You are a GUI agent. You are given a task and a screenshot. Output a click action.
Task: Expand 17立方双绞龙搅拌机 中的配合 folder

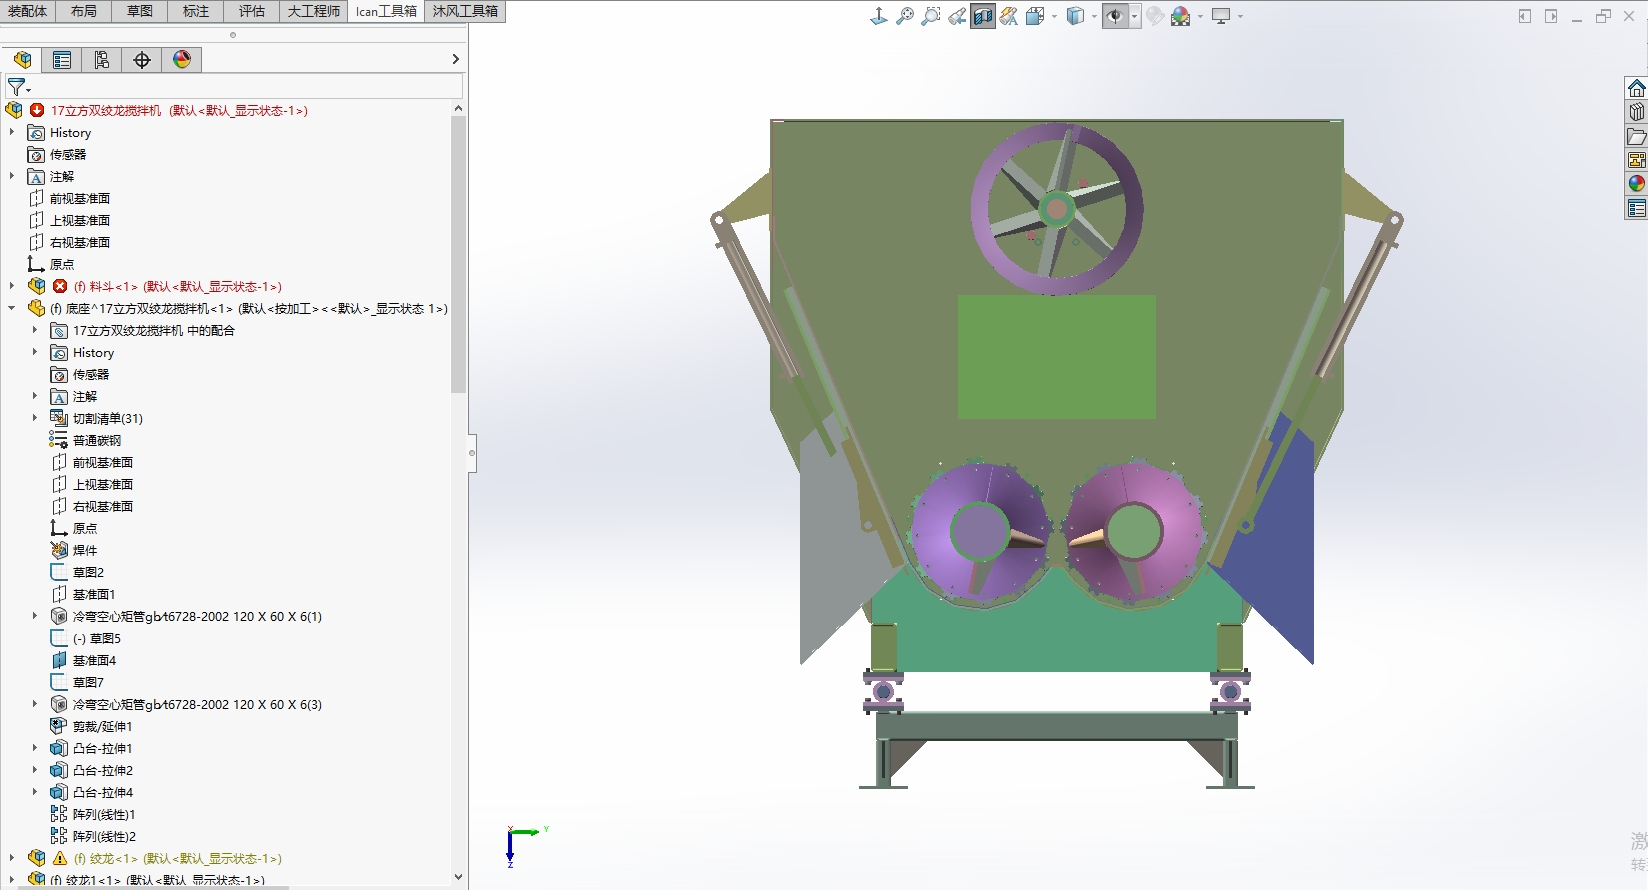click(x=35, y=330)
